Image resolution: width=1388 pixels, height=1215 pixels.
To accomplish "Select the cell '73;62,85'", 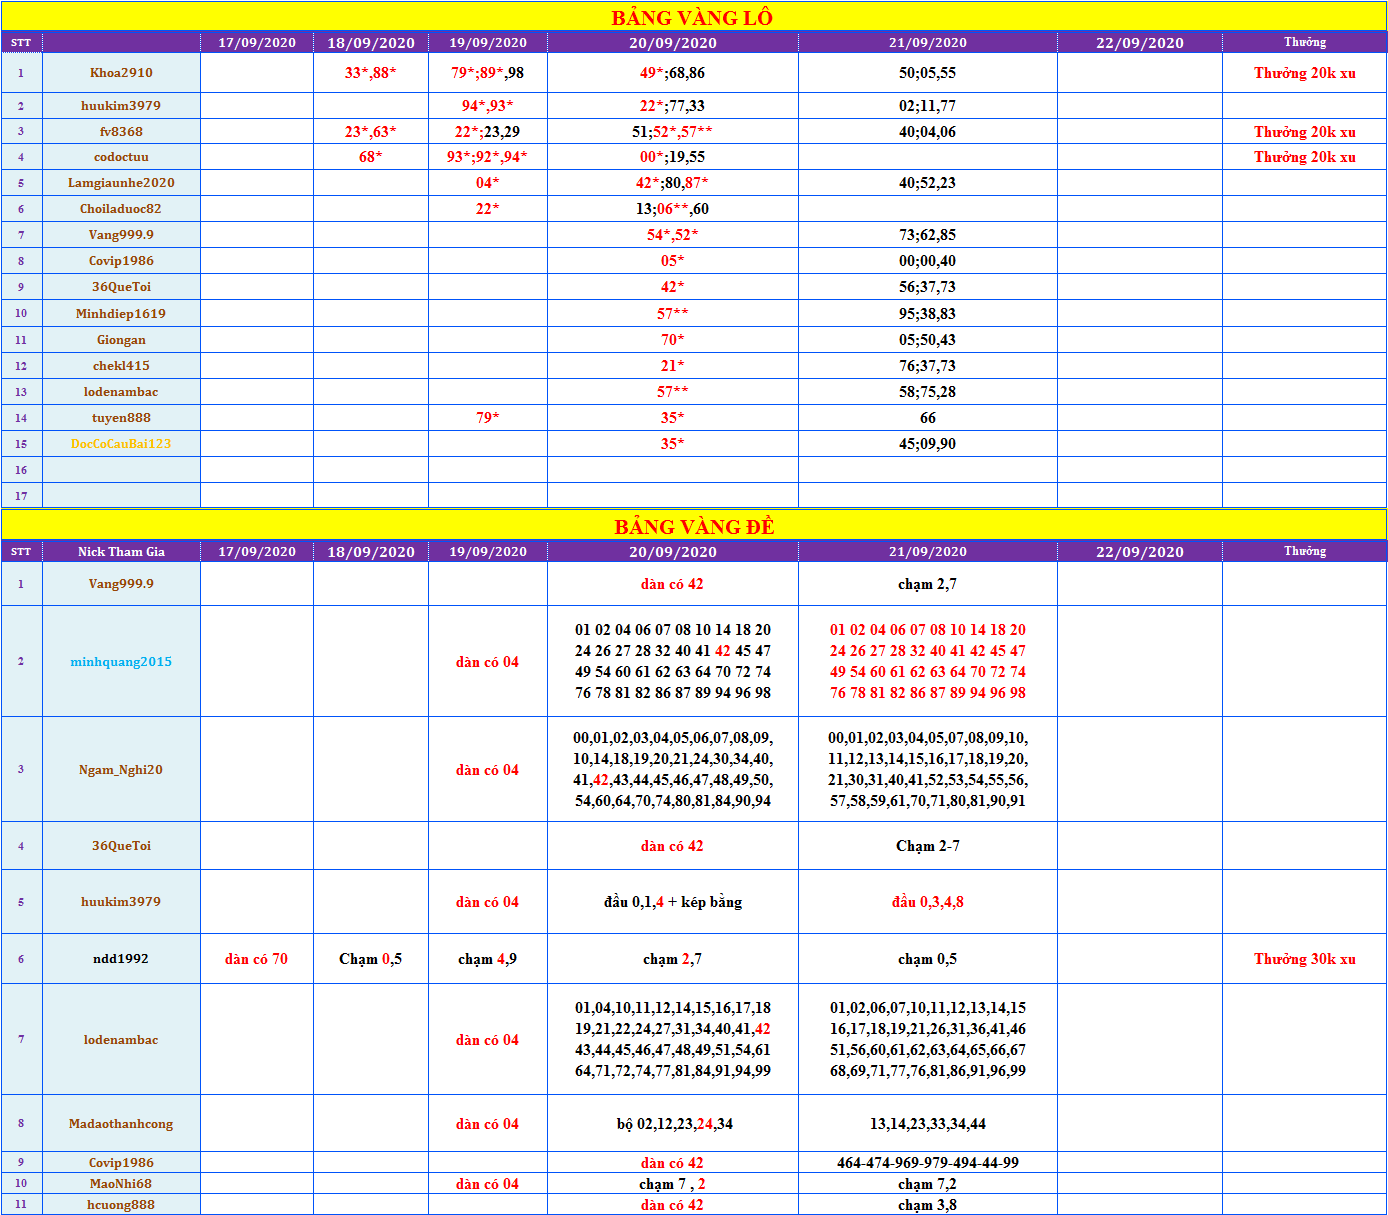I will [928, 235].
